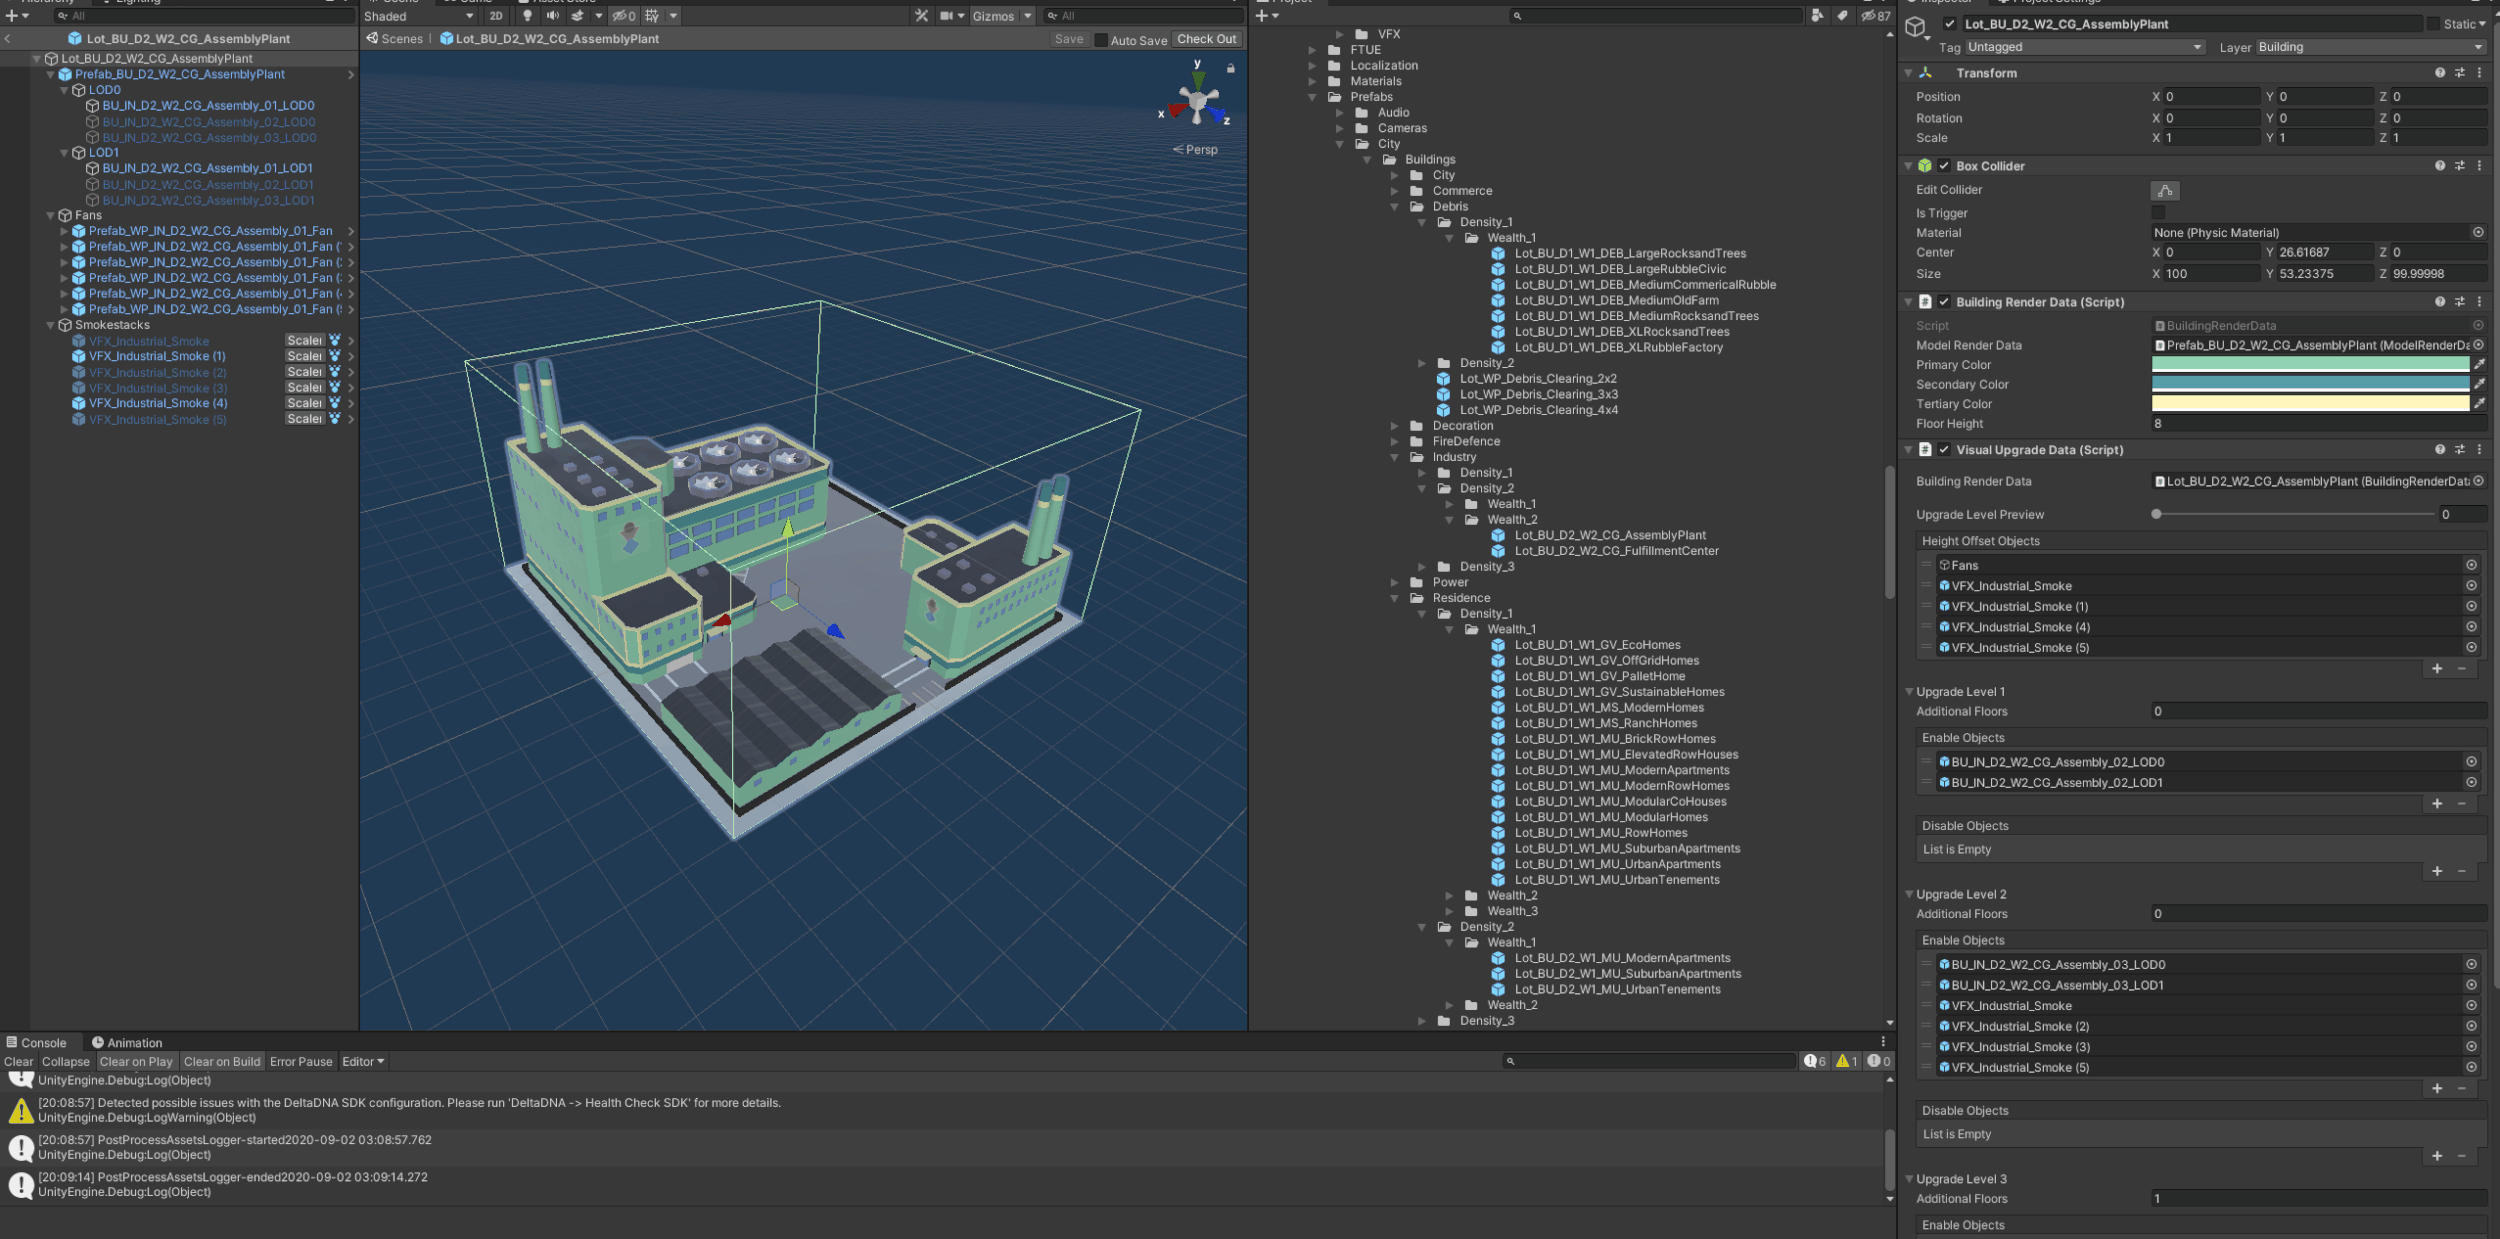Toggle Error Pause in Console
This screenshot has height=1239, width=2500.
tap(301, 1061)
